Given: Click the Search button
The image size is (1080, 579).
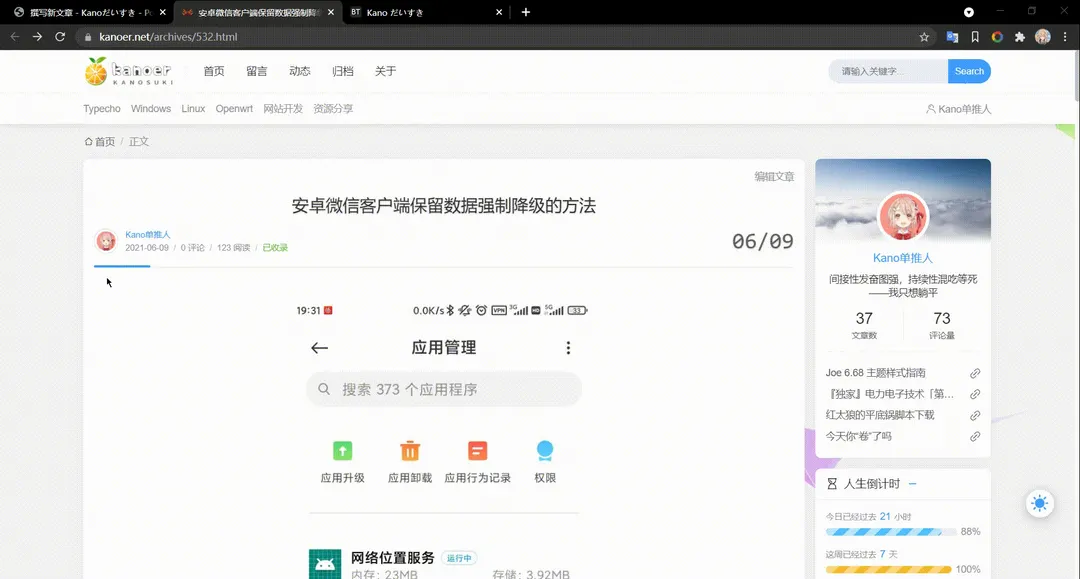Looking at the screenshot, I should click(x=969, y=71).
